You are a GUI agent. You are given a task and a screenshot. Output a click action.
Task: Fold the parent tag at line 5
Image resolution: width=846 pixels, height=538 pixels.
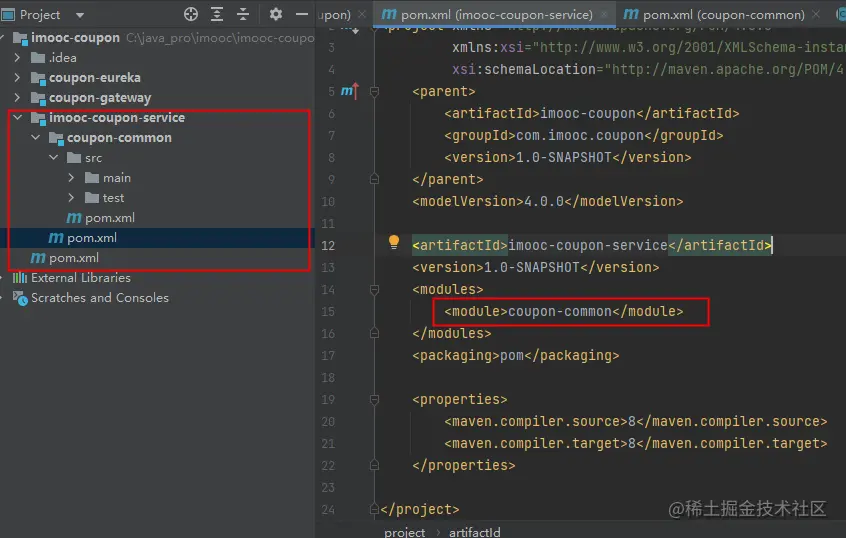(374, 91)
